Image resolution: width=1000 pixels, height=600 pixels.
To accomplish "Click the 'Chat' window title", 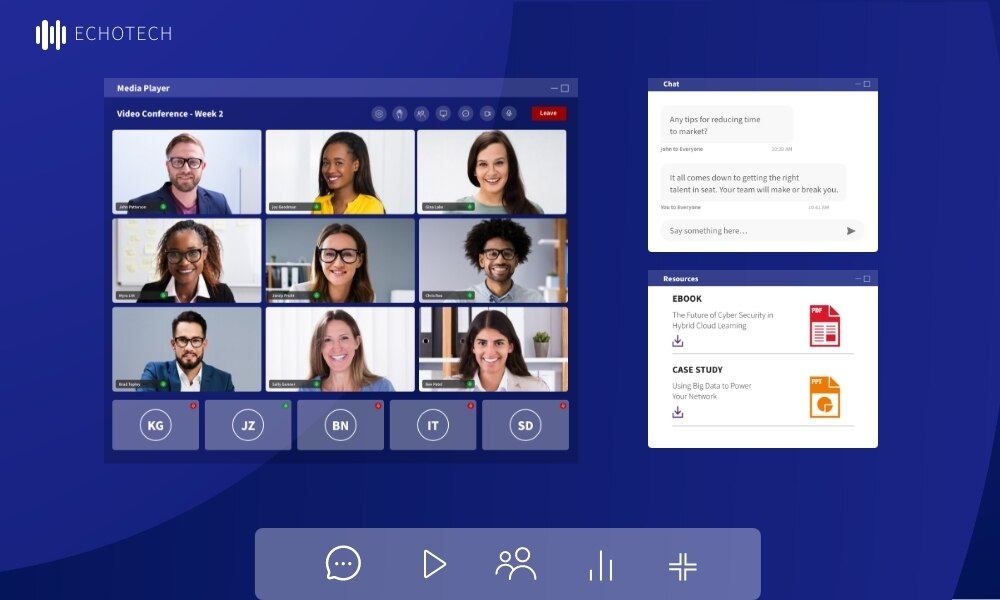I will coord(671,84).
